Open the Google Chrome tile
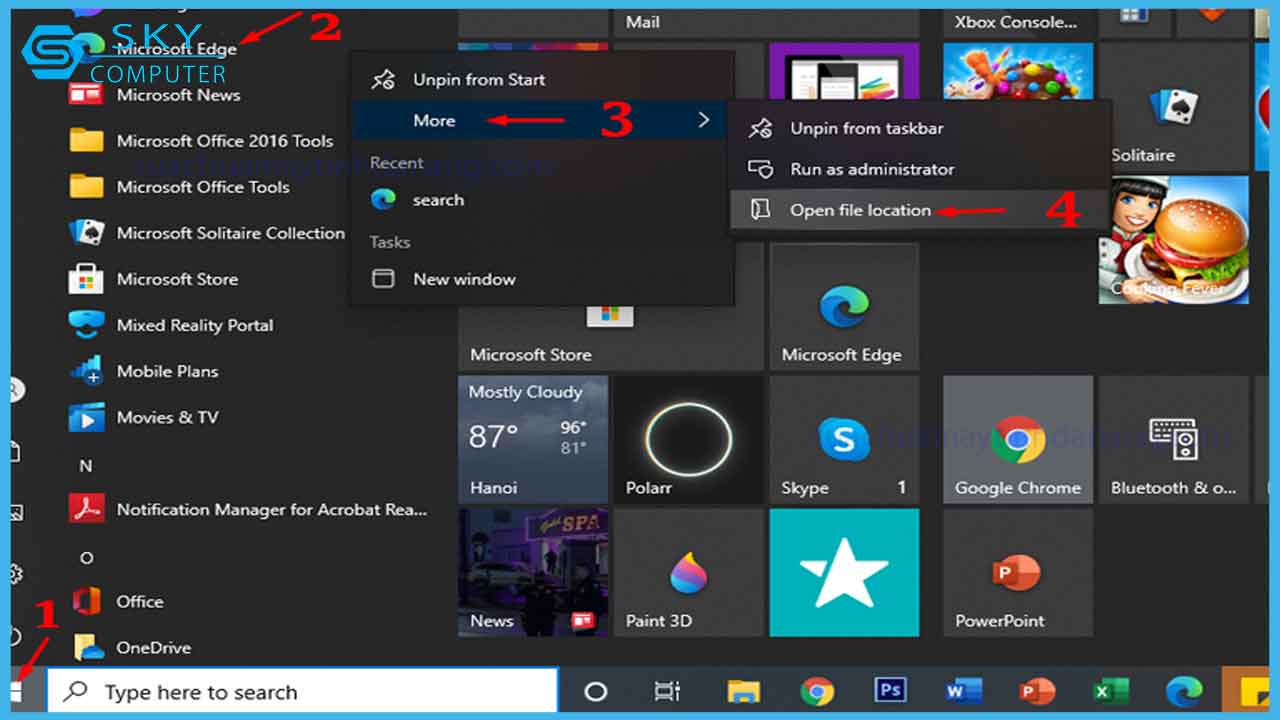Viewport: 1280px width, 720px height. pos(1018,439)
